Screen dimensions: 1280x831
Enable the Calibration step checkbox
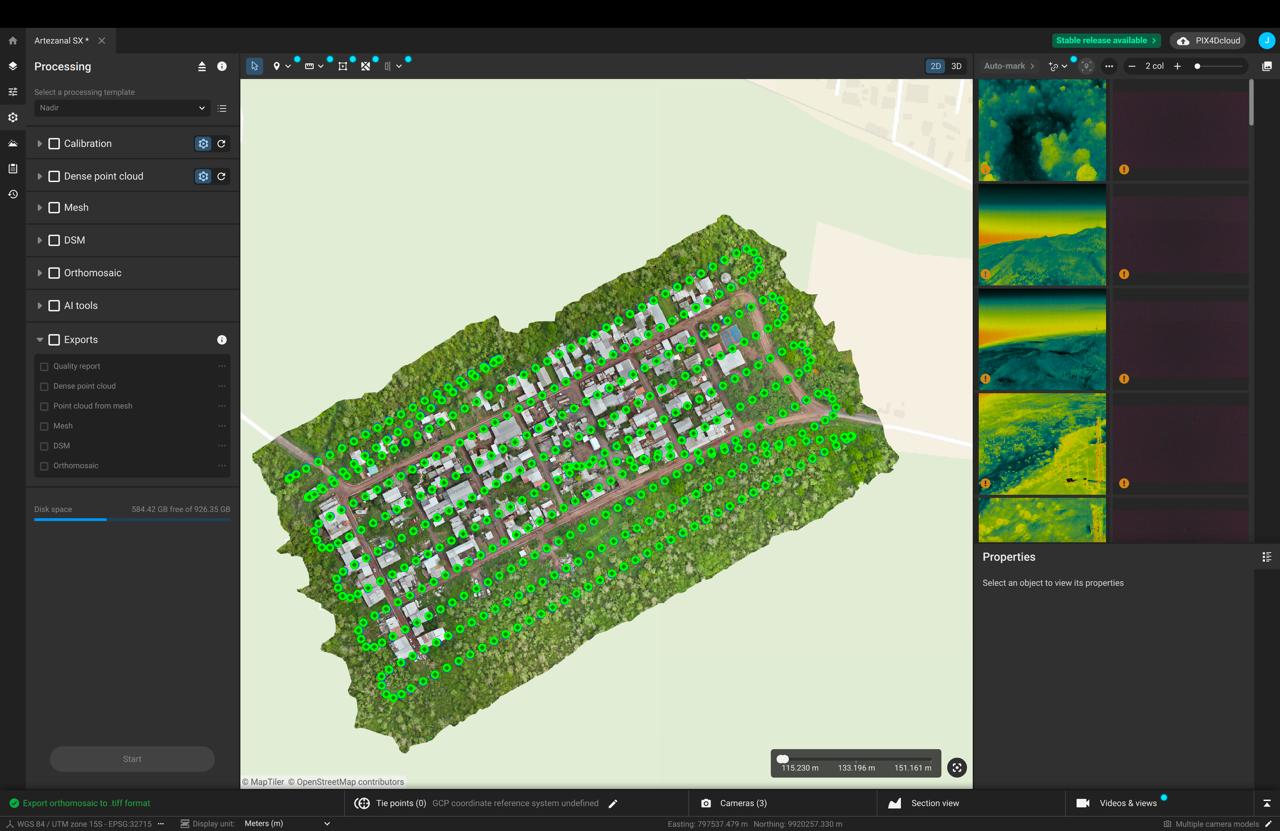point(55,144)
